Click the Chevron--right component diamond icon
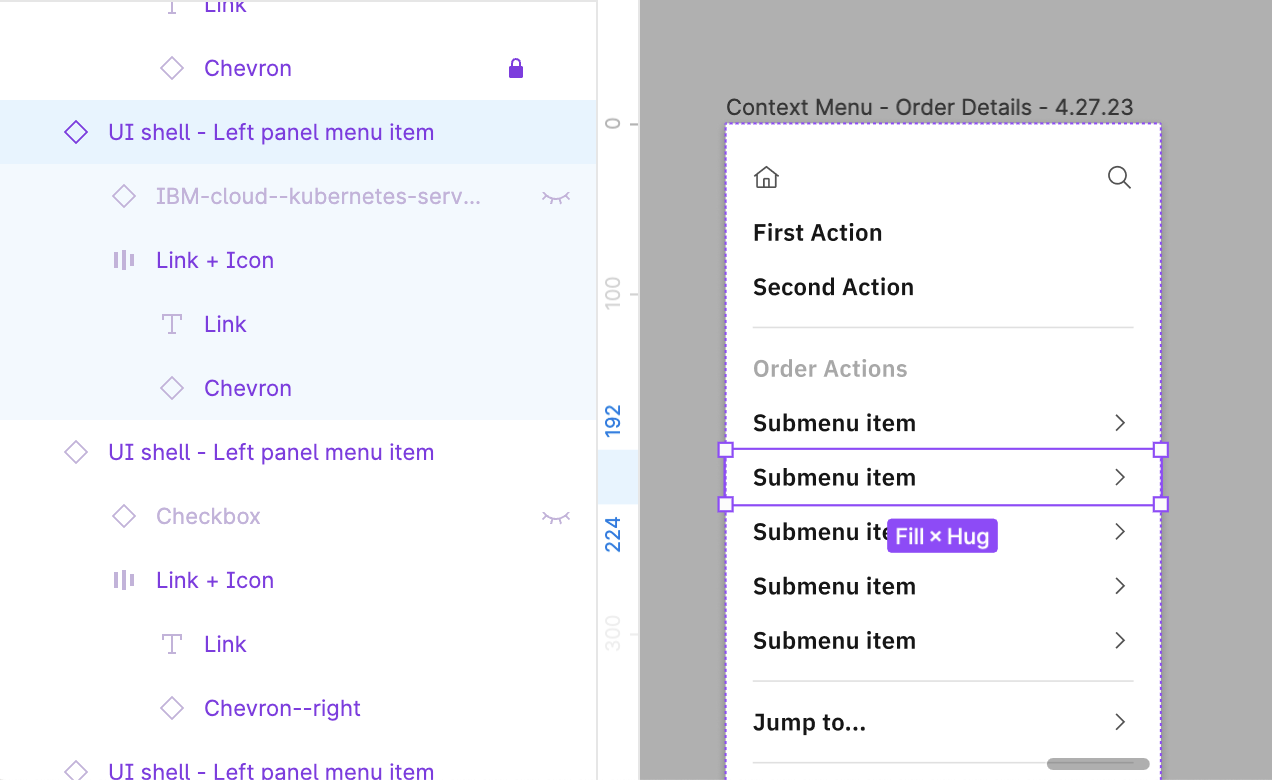Screen dimensions: 1272x780 coord(172,708)
